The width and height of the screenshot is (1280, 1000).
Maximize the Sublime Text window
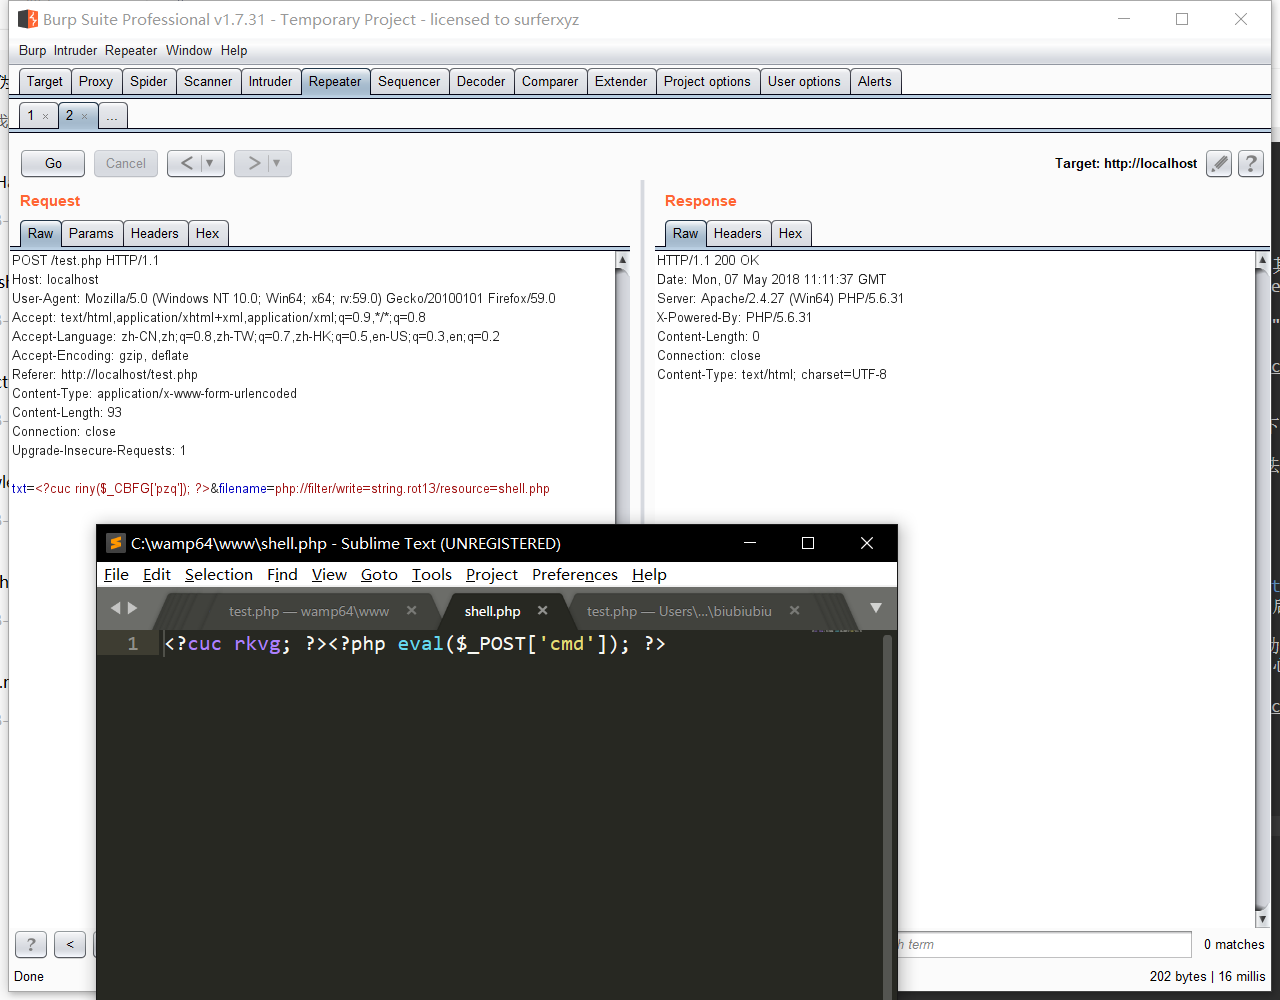coord(808,543)
